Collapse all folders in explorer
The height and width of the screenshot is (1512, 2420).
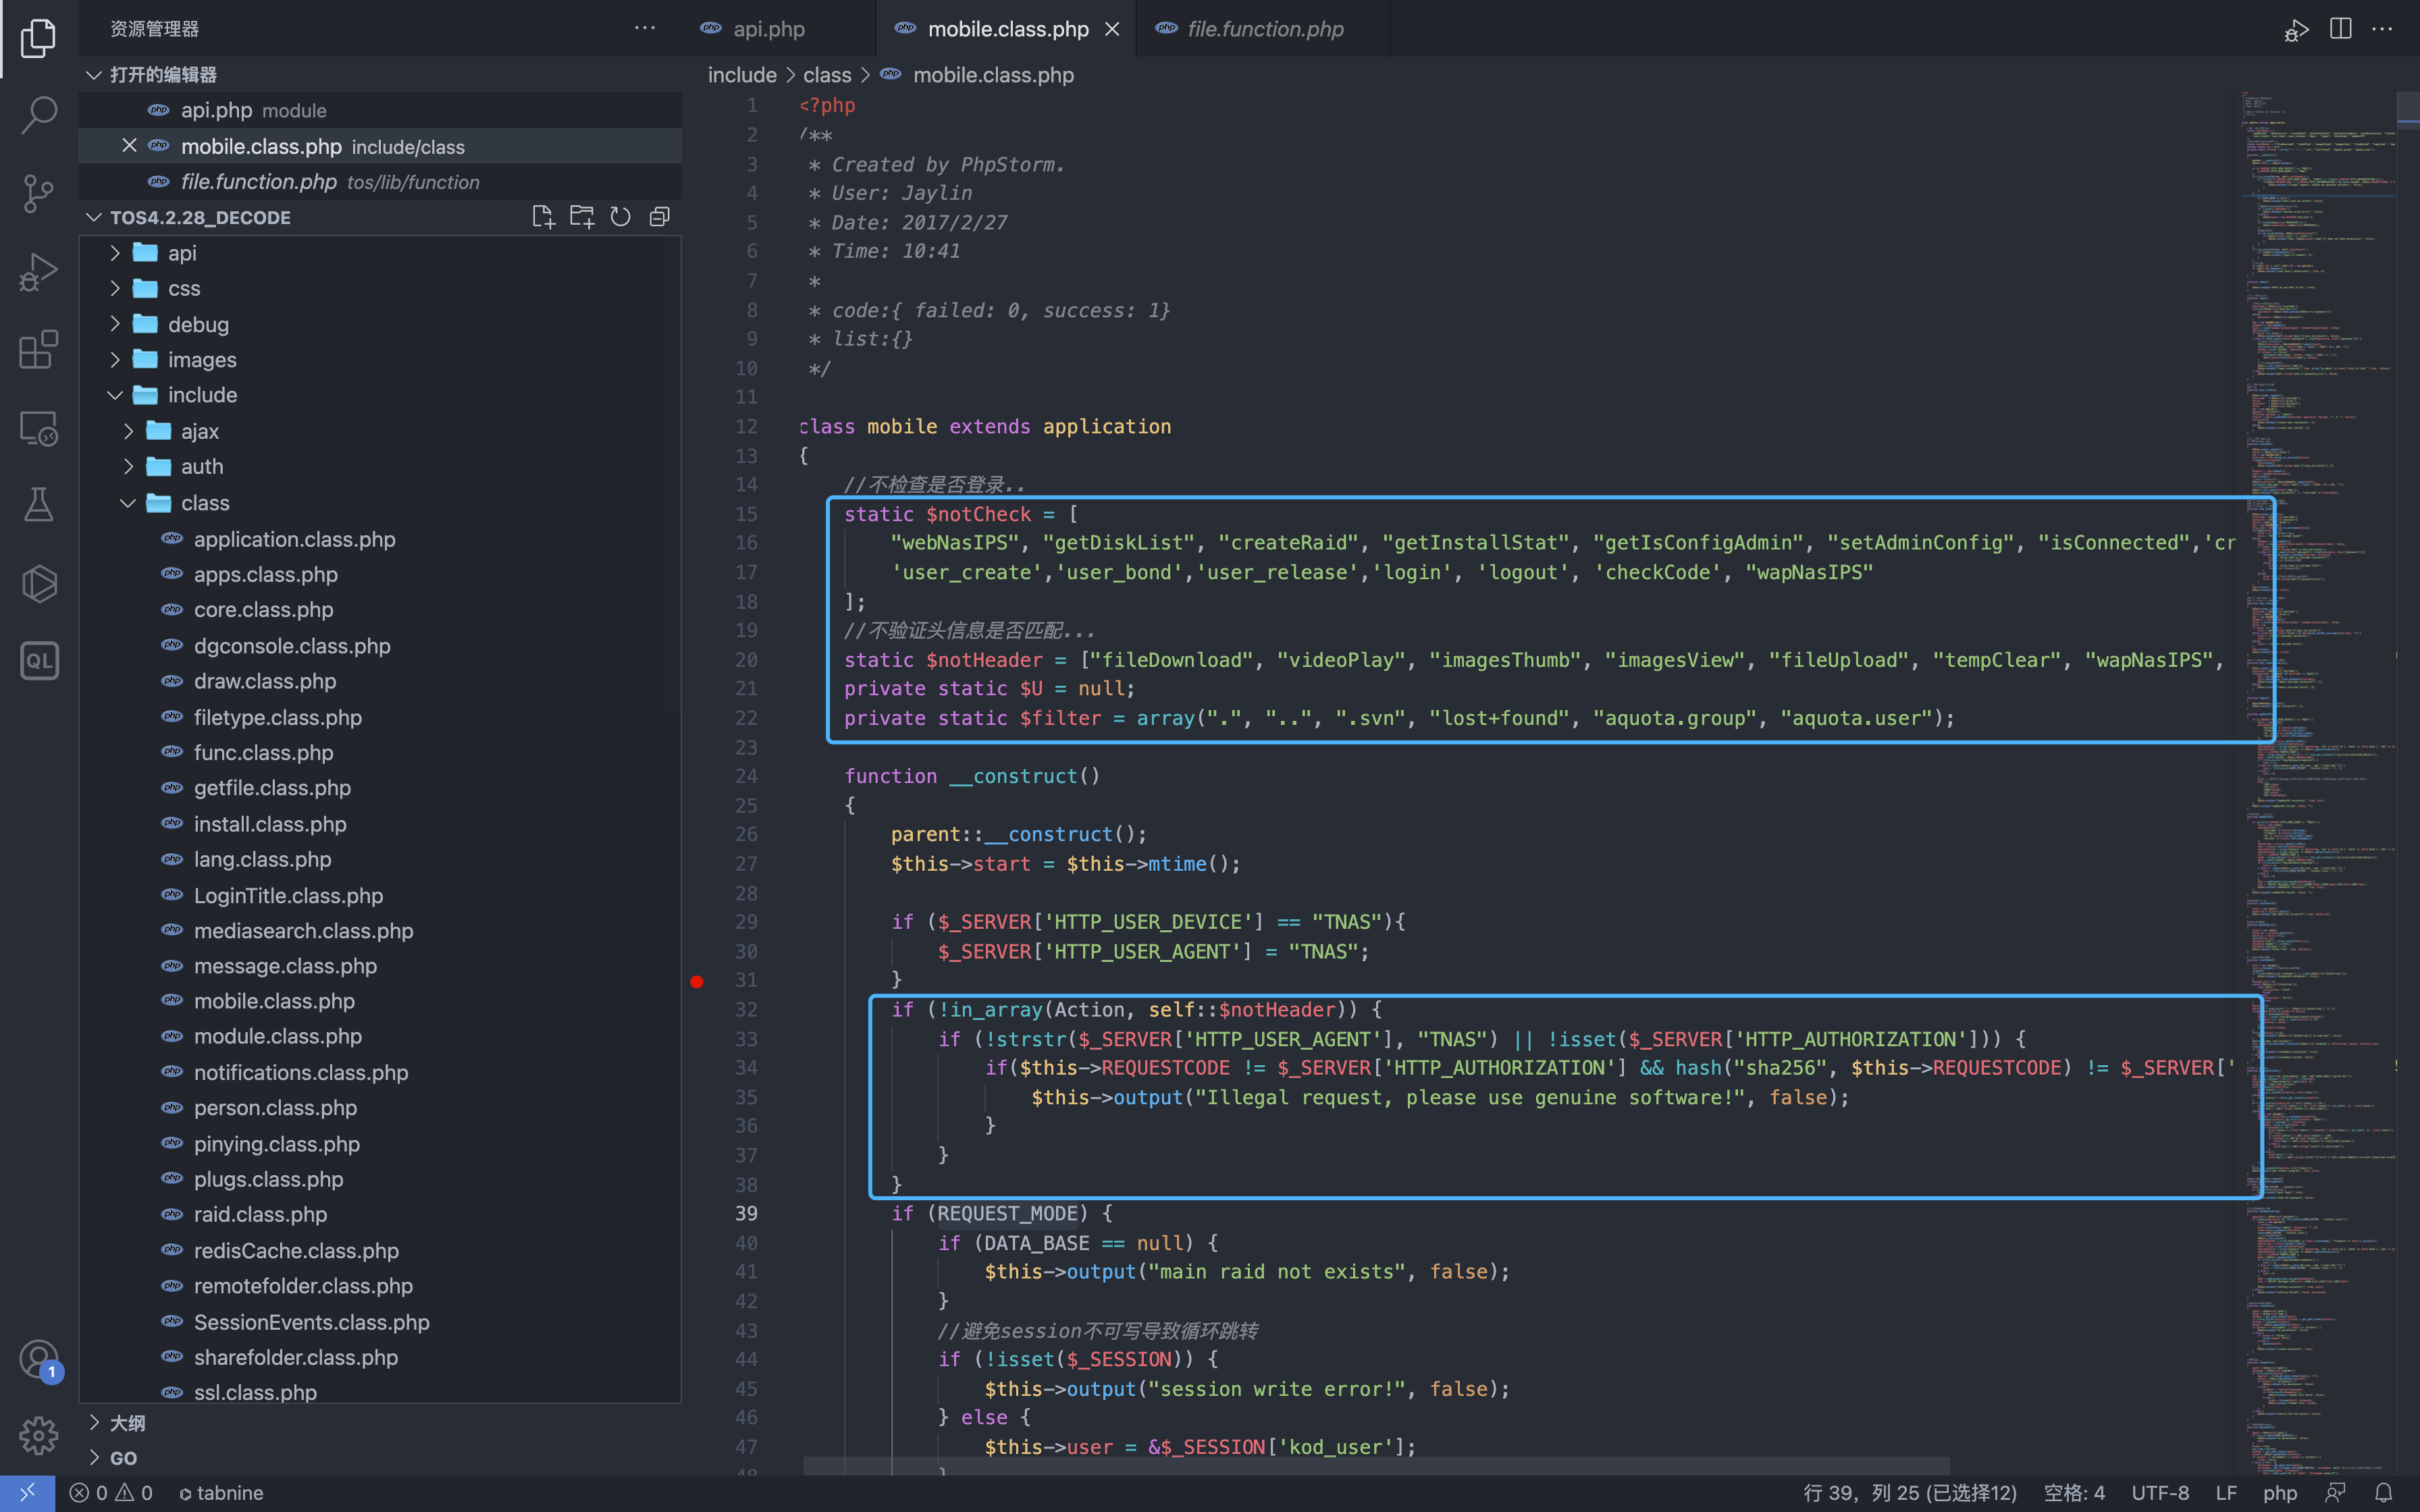[x=659, y=217]
